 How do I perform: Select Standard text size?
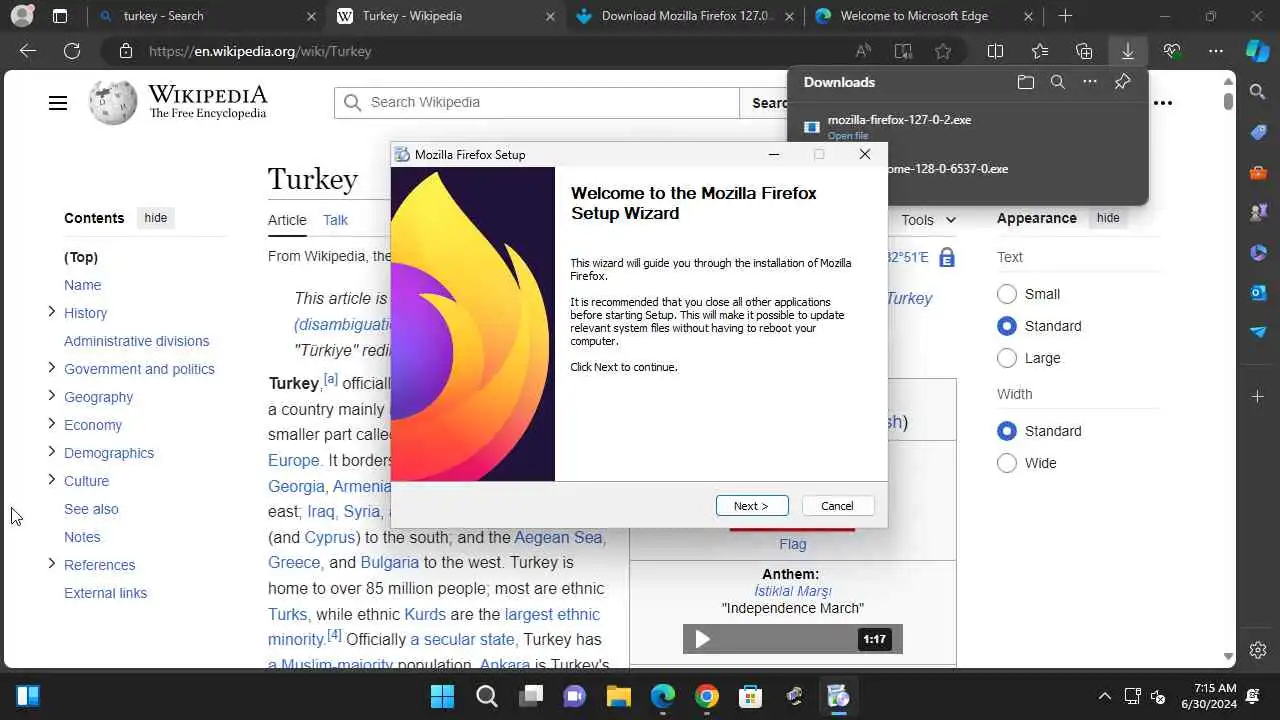click(x=1007, y=326)
